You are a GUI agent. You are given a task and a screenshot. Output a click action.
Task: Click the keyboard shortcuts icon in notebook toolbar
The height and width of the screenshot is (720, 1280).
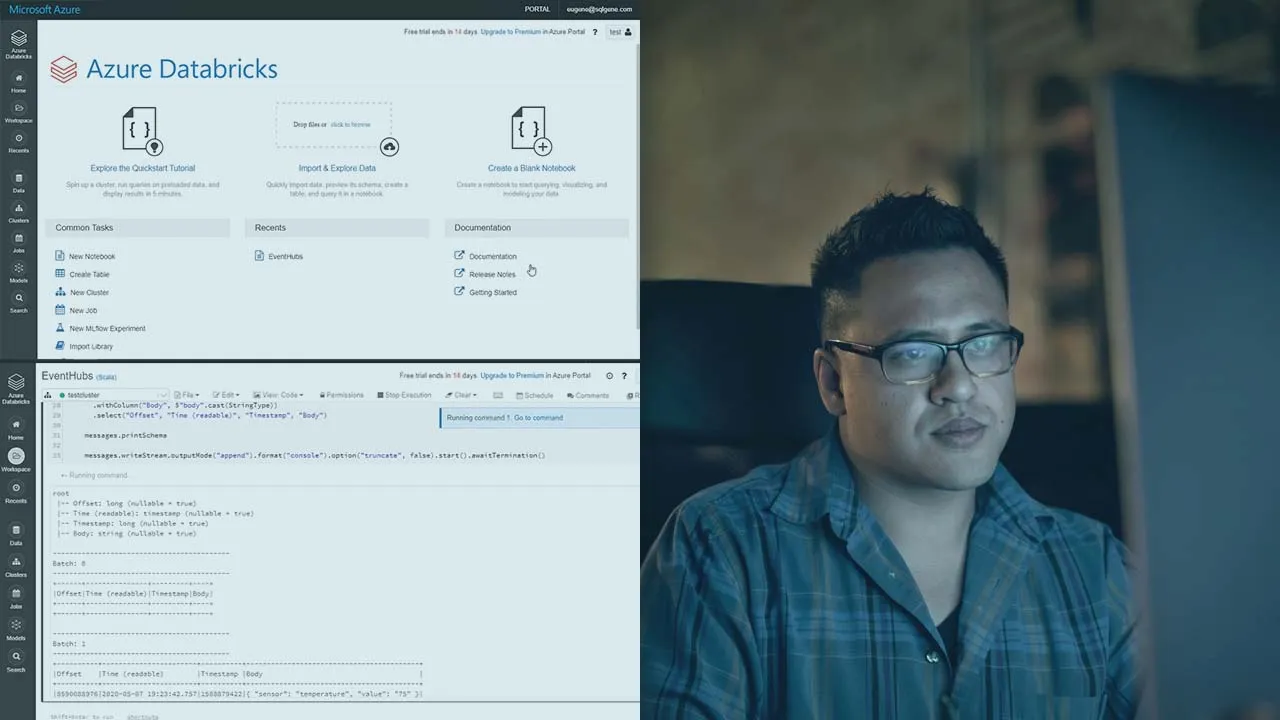[x=498, y=395]
